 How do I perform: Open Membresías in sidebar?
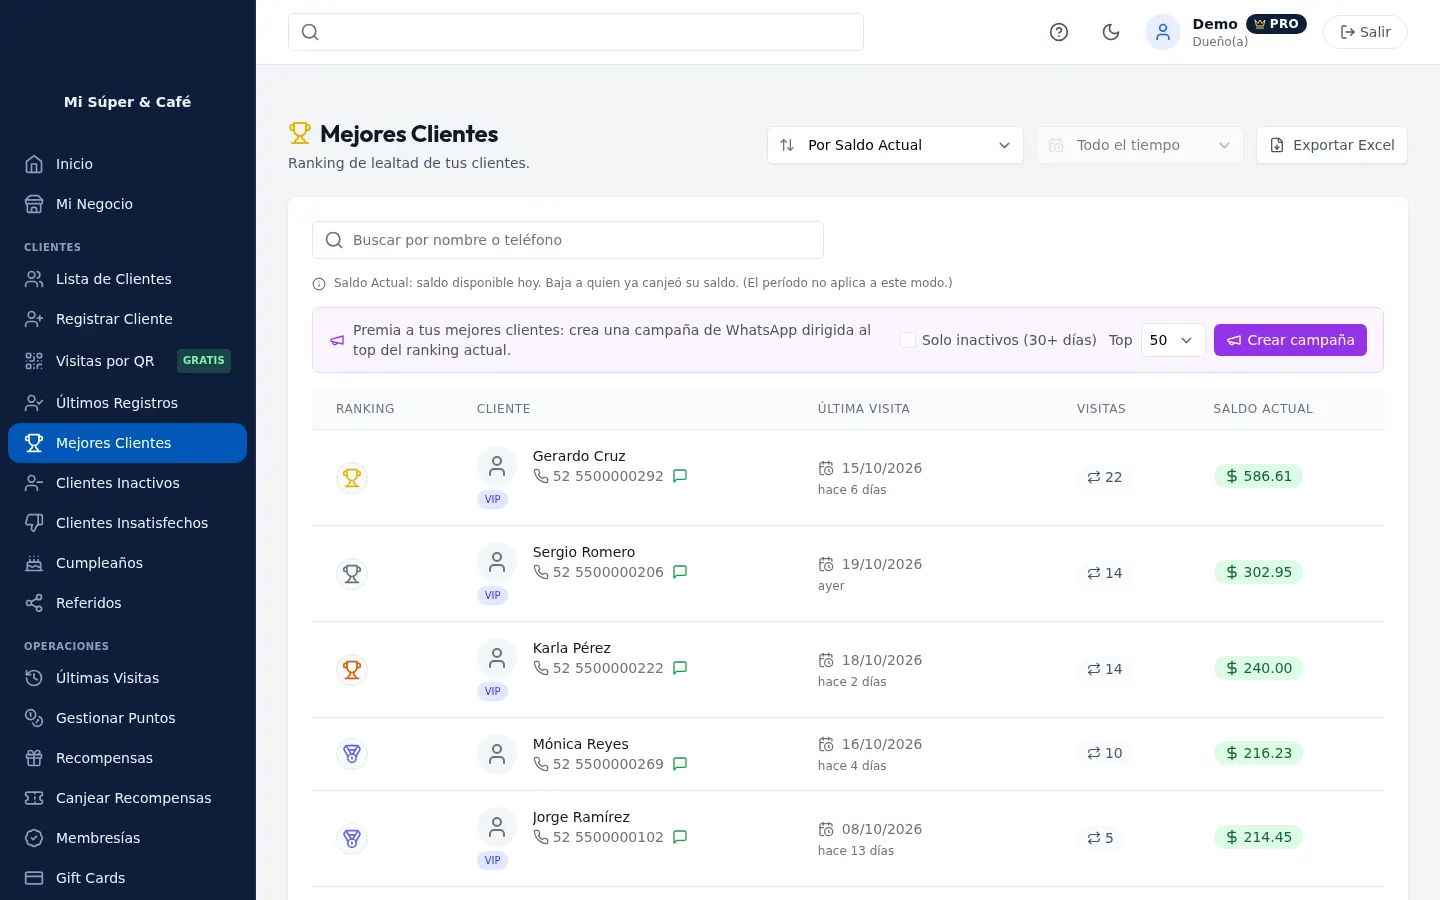pyautogui.click(x=127, y=838)
